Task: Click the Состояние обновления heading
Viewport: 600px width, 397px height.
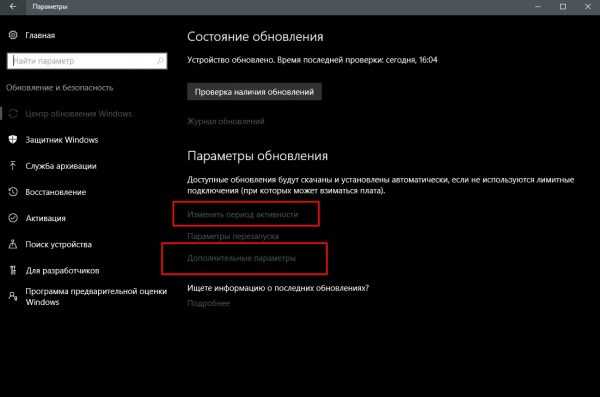Action: 255,37
